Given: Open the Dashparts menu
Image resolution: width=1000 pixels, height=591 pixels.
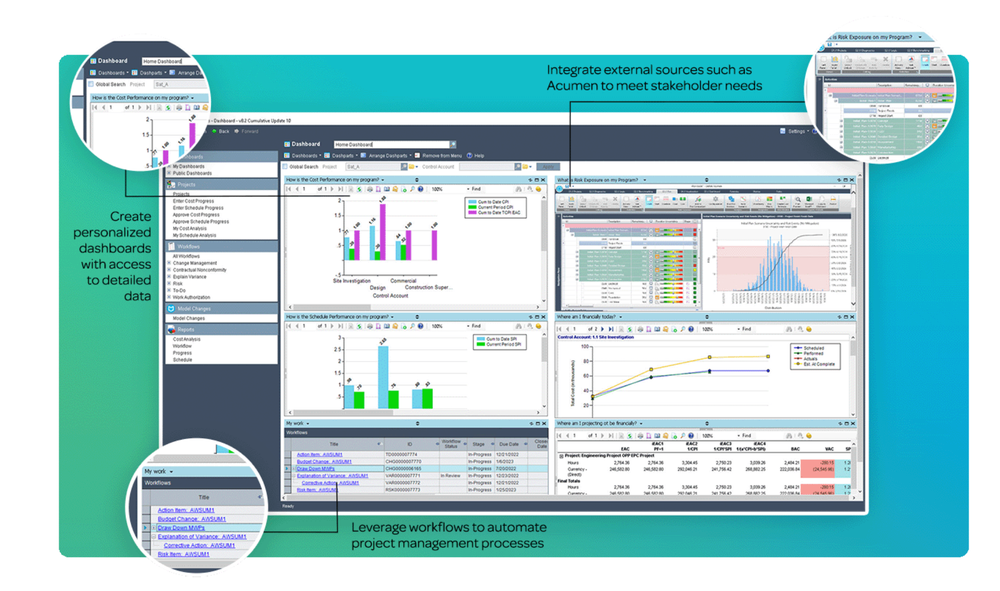Looking at the screenshot, I should (341, 155).
